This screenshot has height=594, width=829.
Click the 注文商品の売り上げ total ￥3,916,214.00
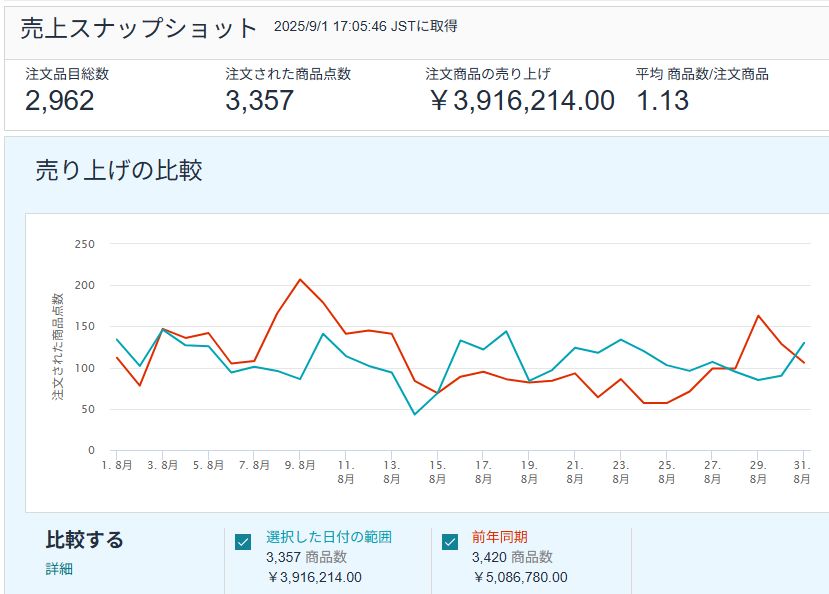520,100
